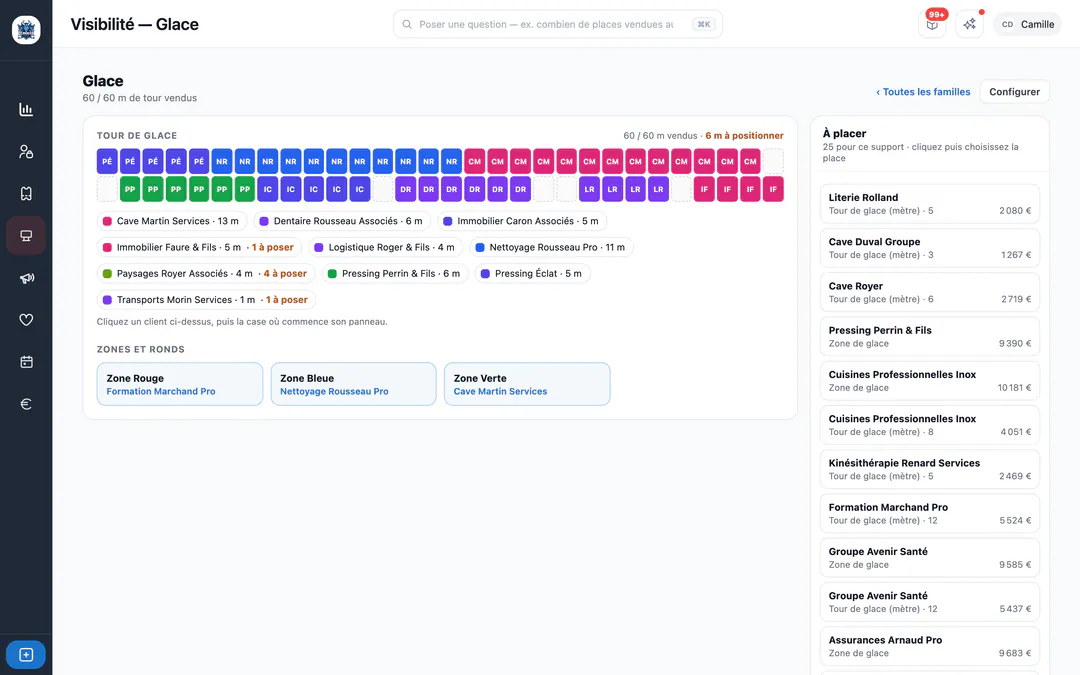Viewport: 1080px width, 675px height.
Task: Open the ticket icon section in sidebar
Action: 26,194
